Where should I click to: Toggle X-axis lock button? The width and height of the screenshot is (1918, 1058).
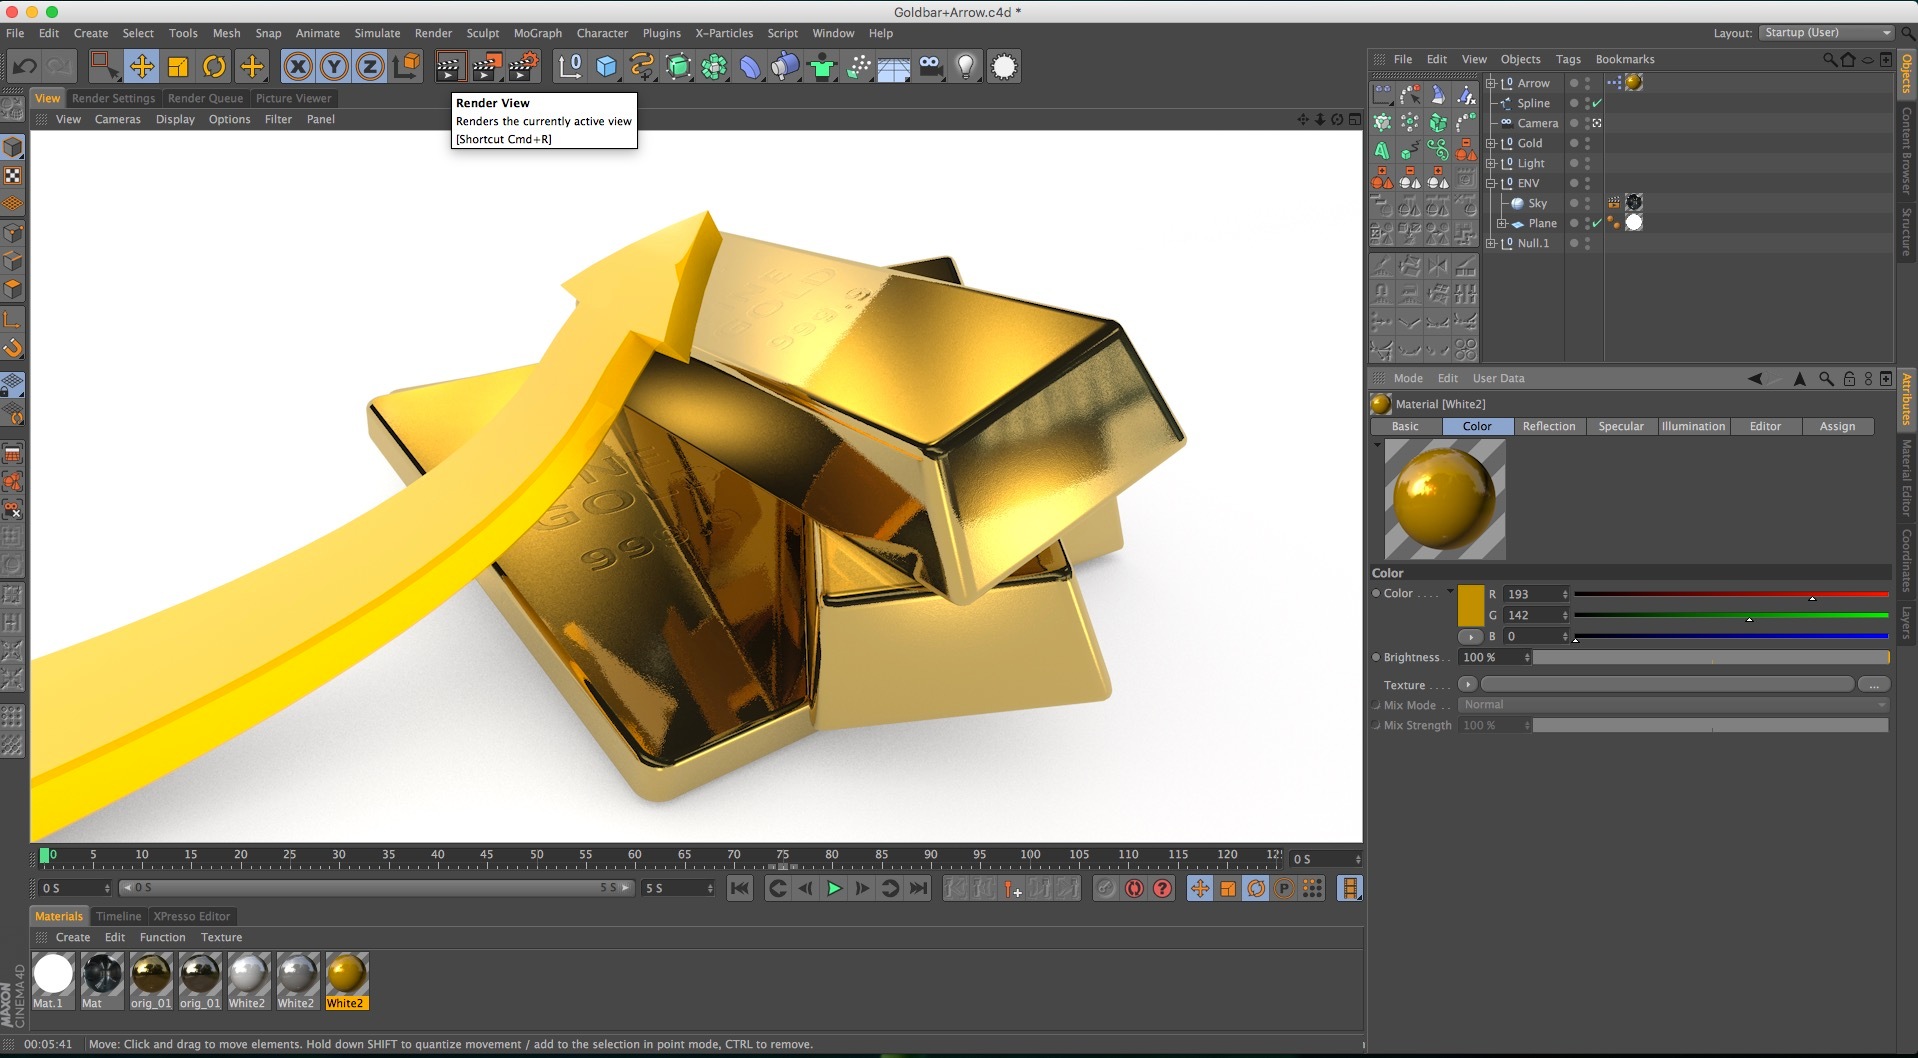[297, 67]
